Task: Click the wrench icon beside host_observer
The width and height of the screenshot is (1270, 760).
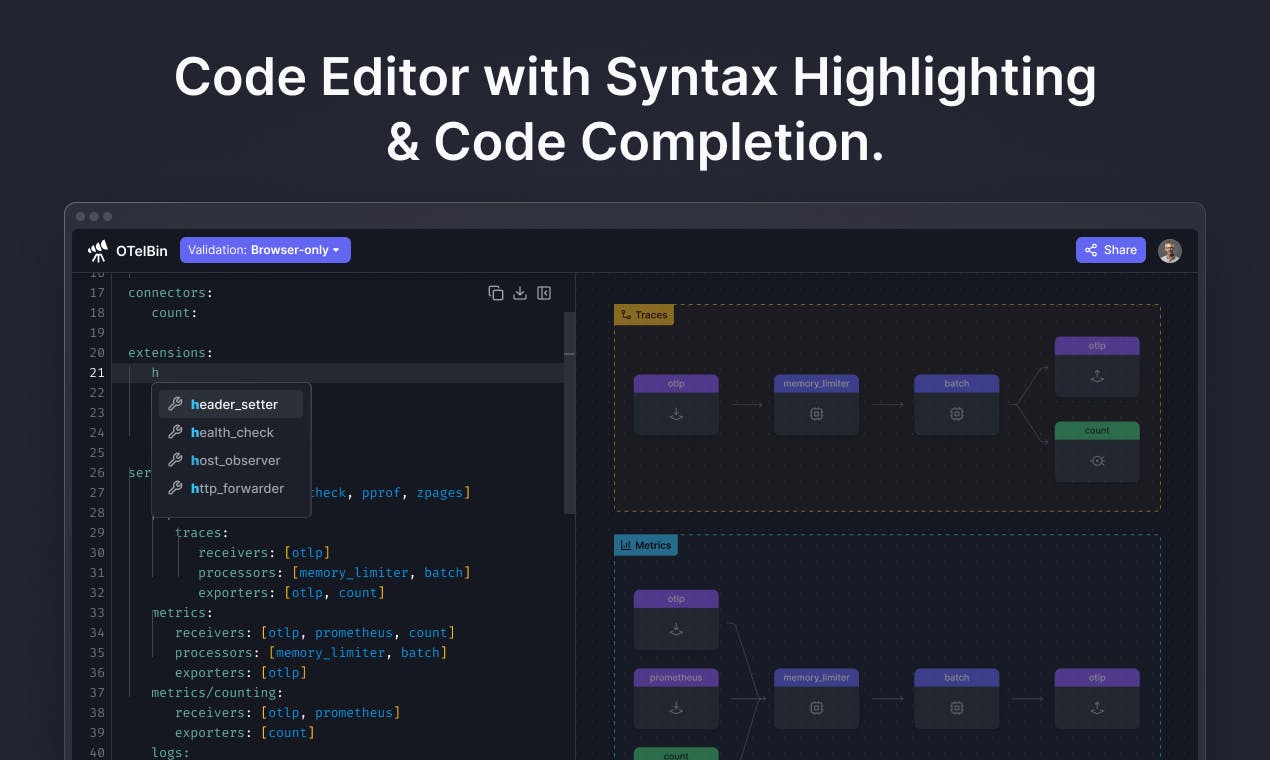Action: 175,460
